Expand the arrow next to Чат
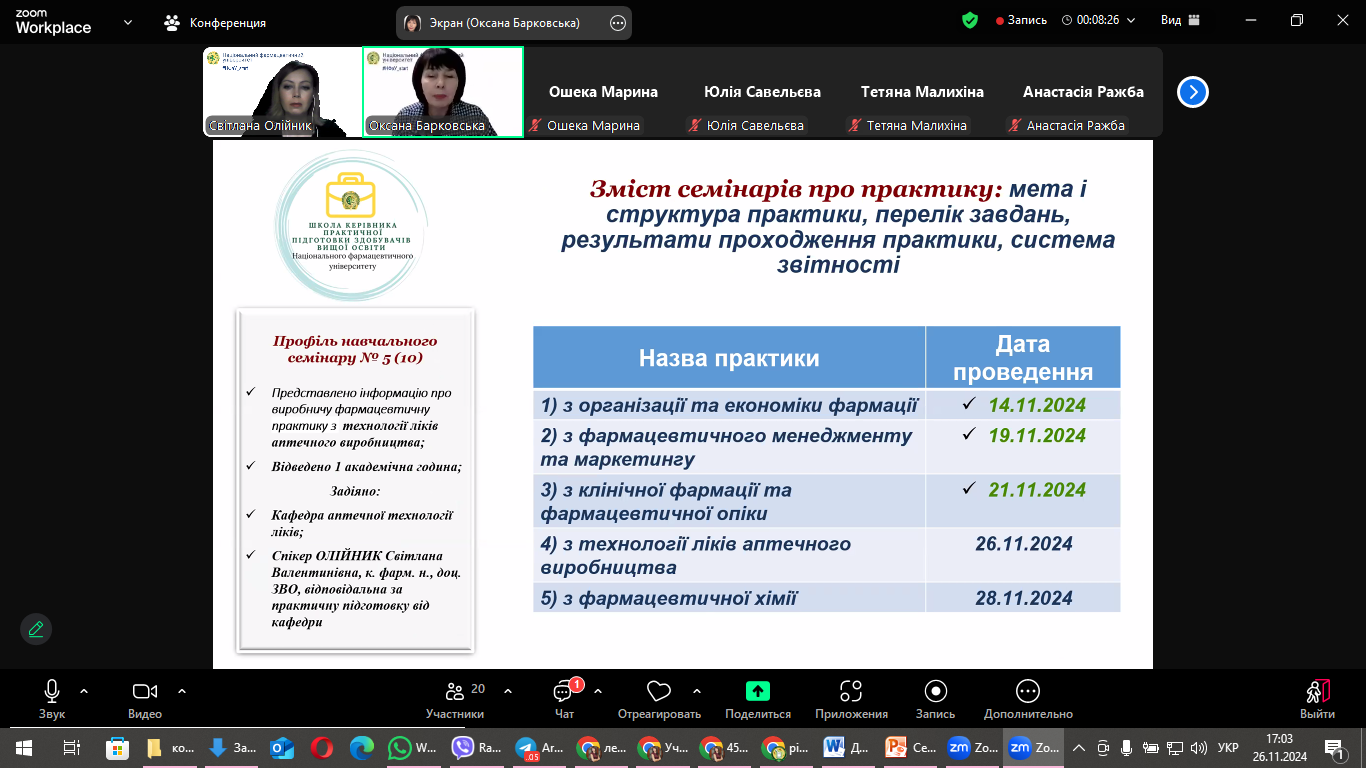Viewport: 1366px width, 768px height. (x=598, y=691)
